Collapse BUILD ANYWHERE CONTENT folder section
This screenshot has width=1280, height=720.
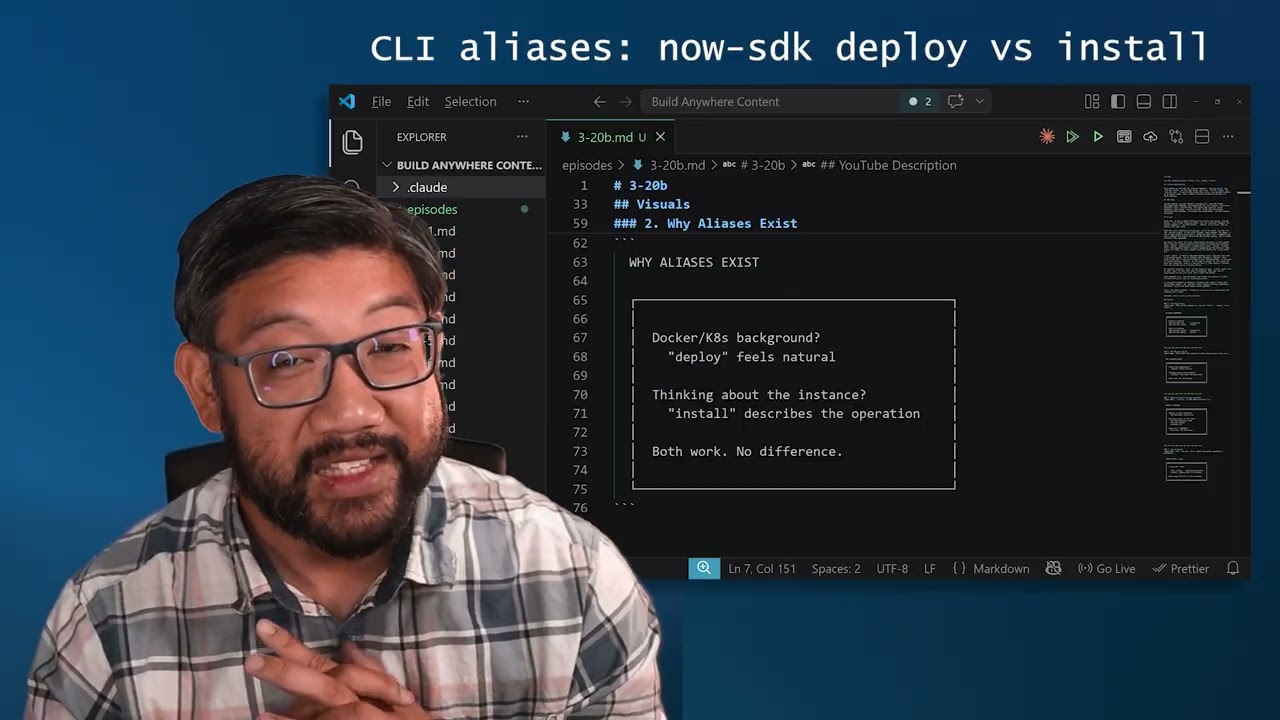(x=461, y=165)
